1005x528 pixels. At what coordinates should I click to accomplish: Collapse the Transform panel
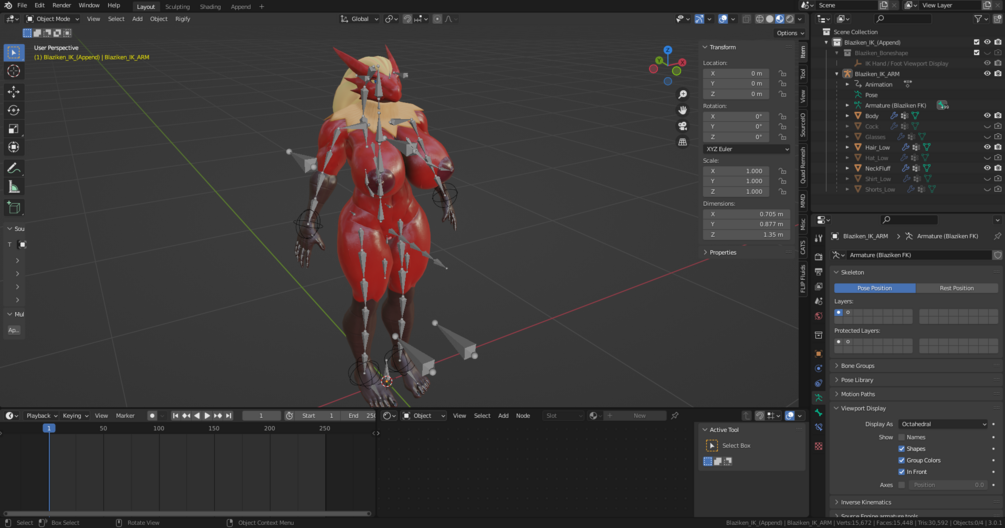722,47
